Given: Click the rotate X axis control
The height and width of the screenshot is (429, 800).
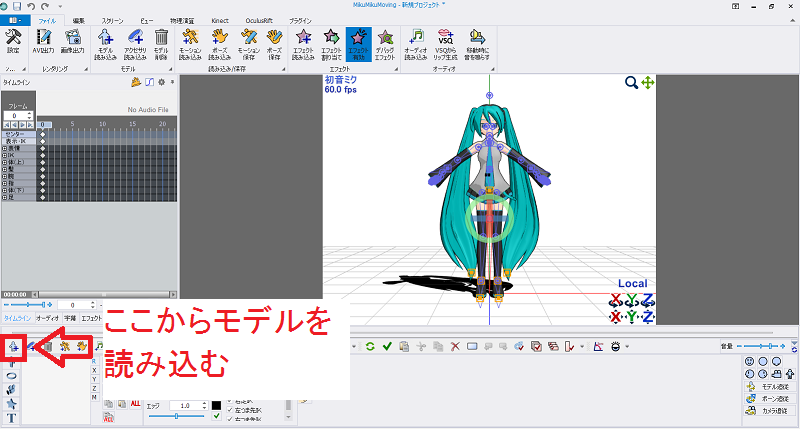Looking at the screenshot, I should (616, 300).
